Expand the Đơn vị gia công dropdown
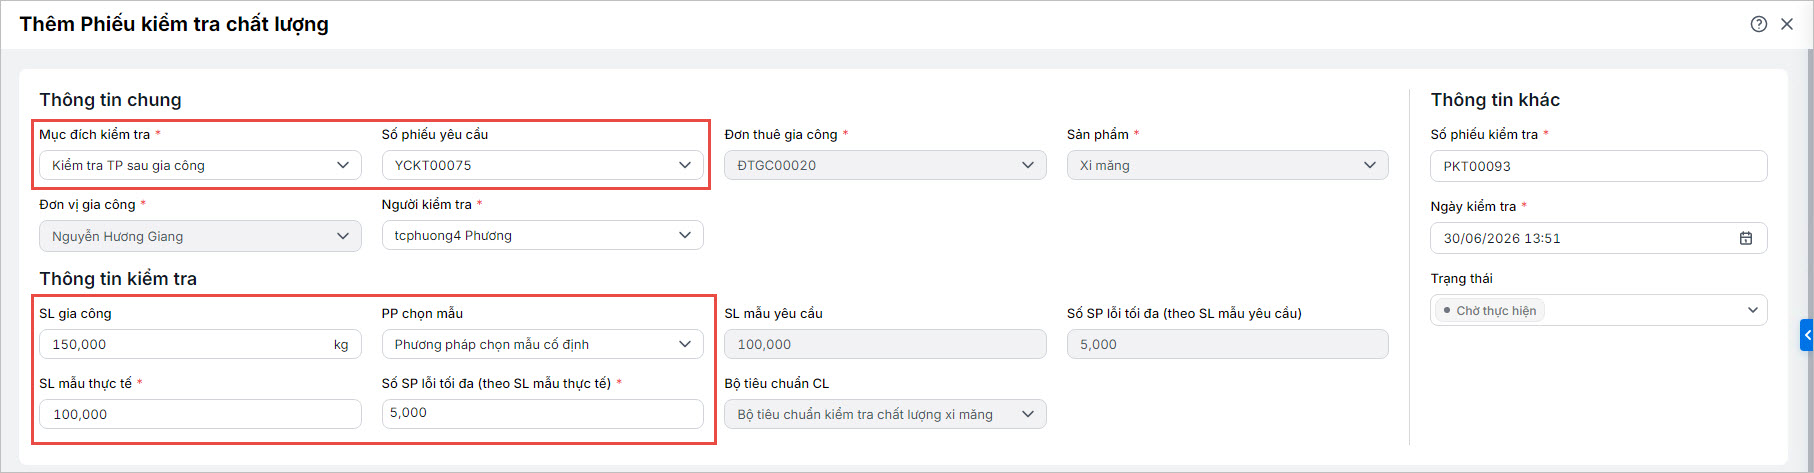This screenshot has height=473, width=1814. [200, 236]
